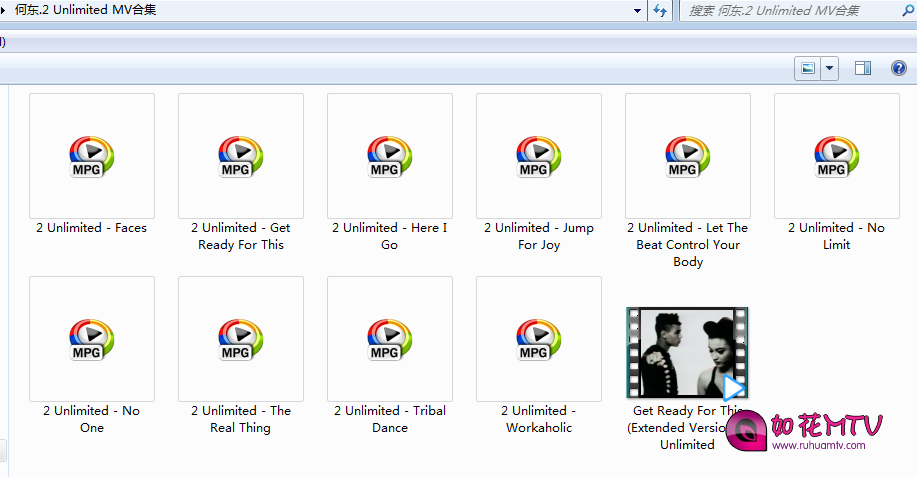Click 'Let The Beat Control Your Body' label
Image resolution: width=917 pixels, height=477 pixels.
(x=688, y=244)
